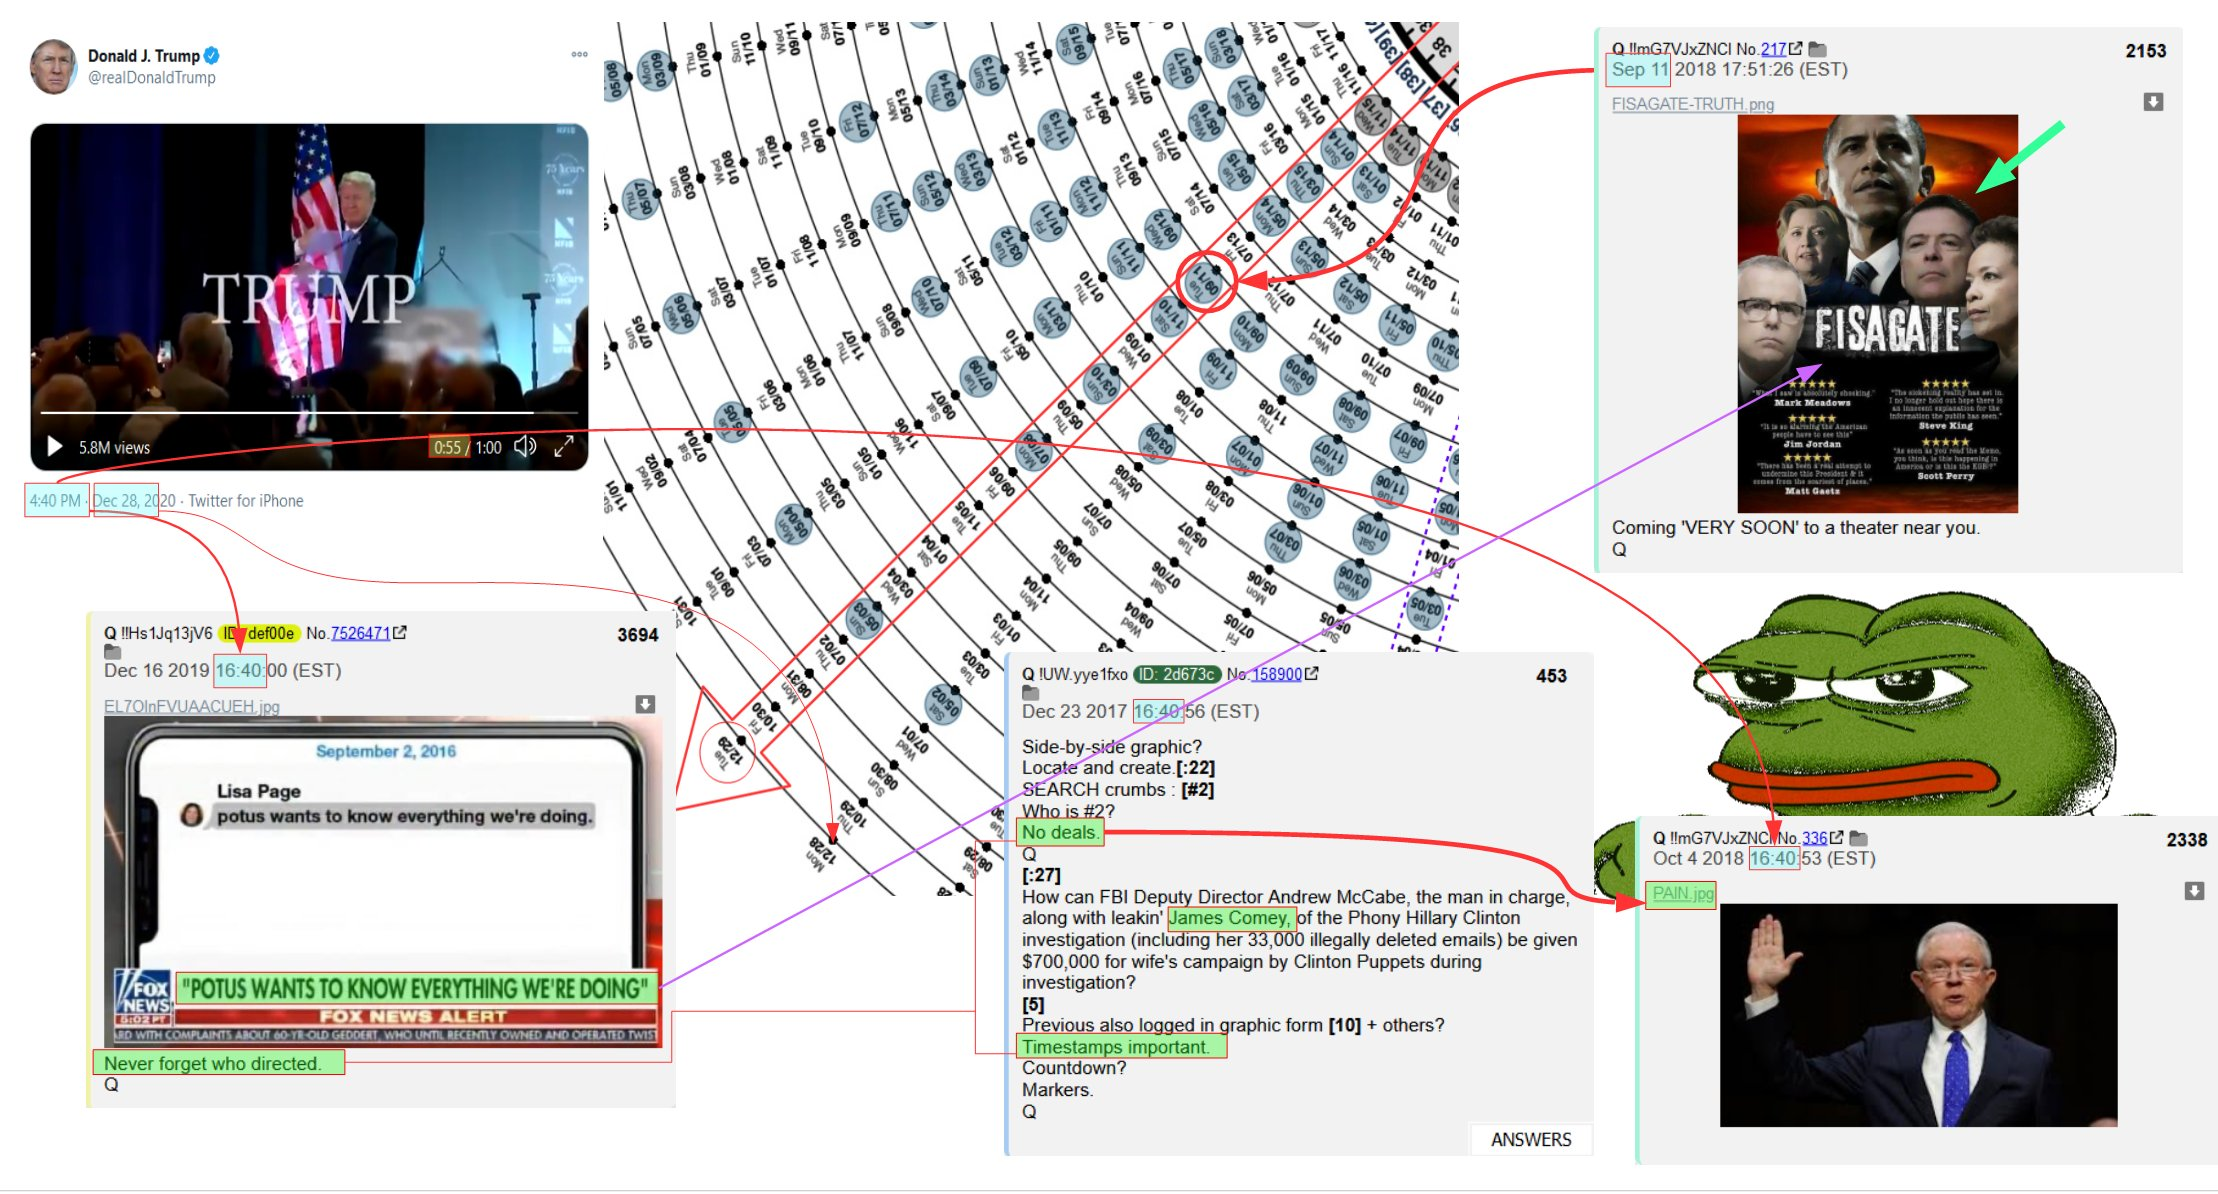Click post number 3694
Screen dimensions: 2218x1194
tap(638, 635)
